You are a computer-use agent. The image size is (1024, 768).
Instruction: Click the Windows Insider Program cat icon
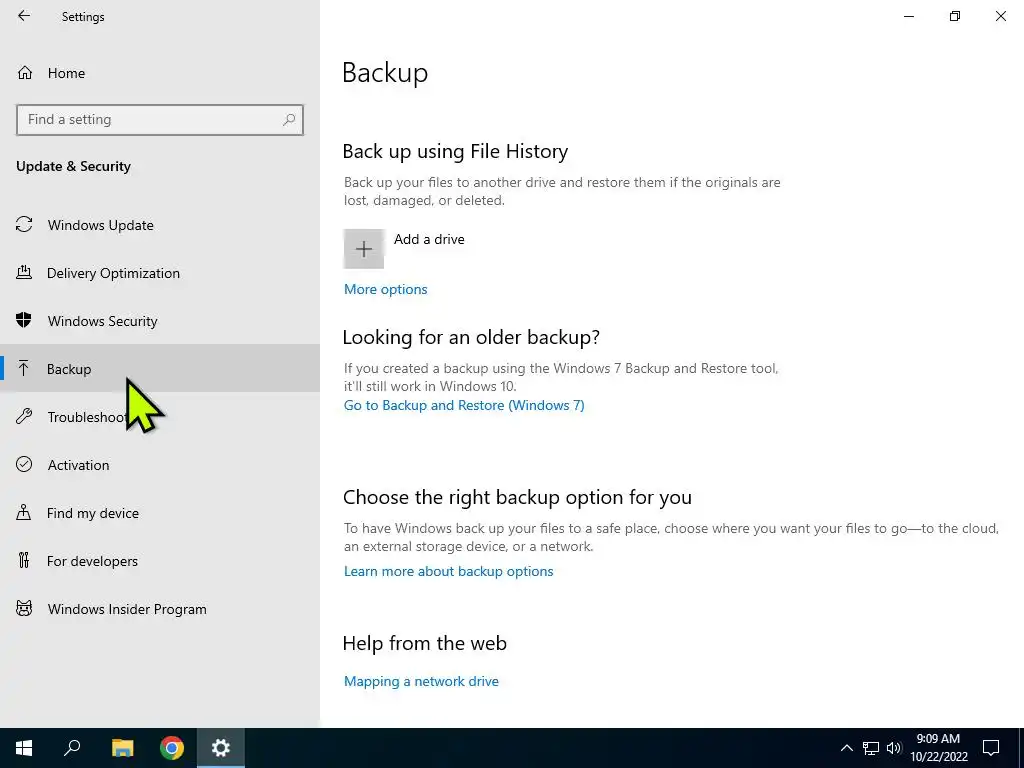coord(24,609)
